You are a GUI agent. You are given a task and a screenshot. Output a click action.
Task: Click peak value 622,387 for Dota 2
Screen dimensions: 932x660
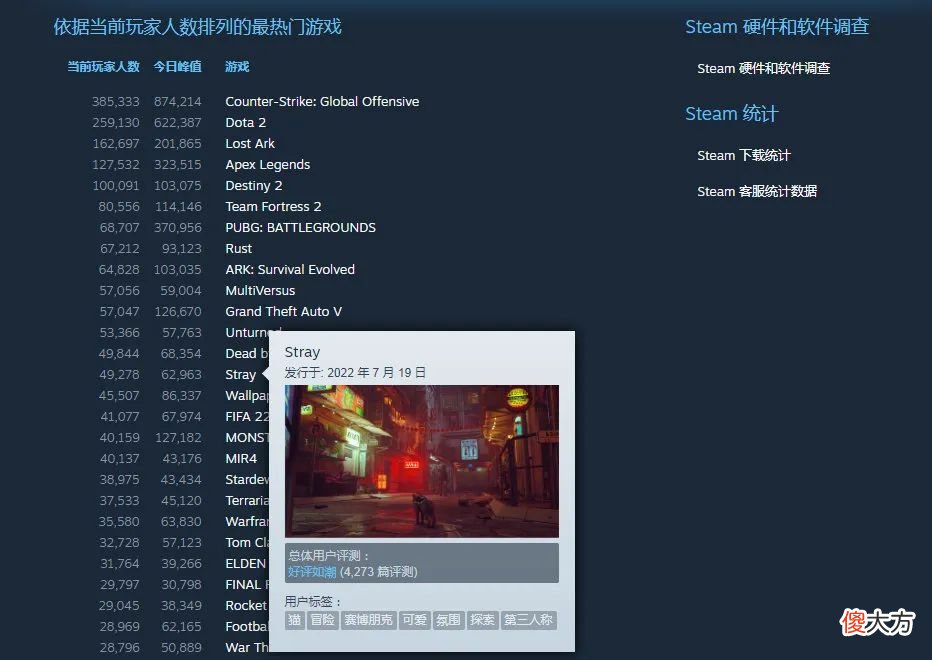point(178,122)
